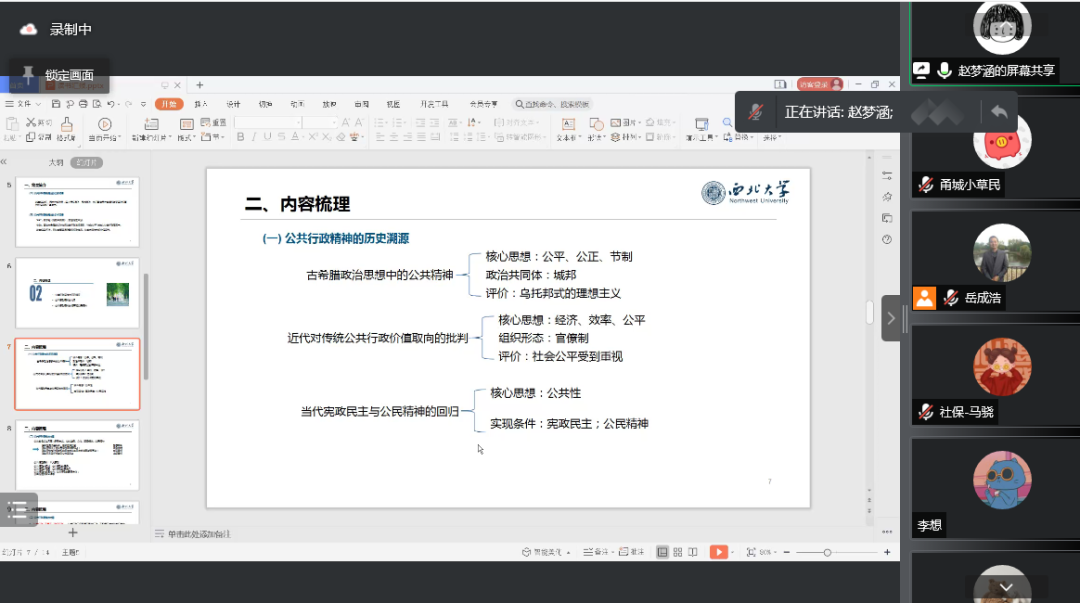Start slideshow with orange play button
Viewport: 1080px width, 603px height.
719,552
